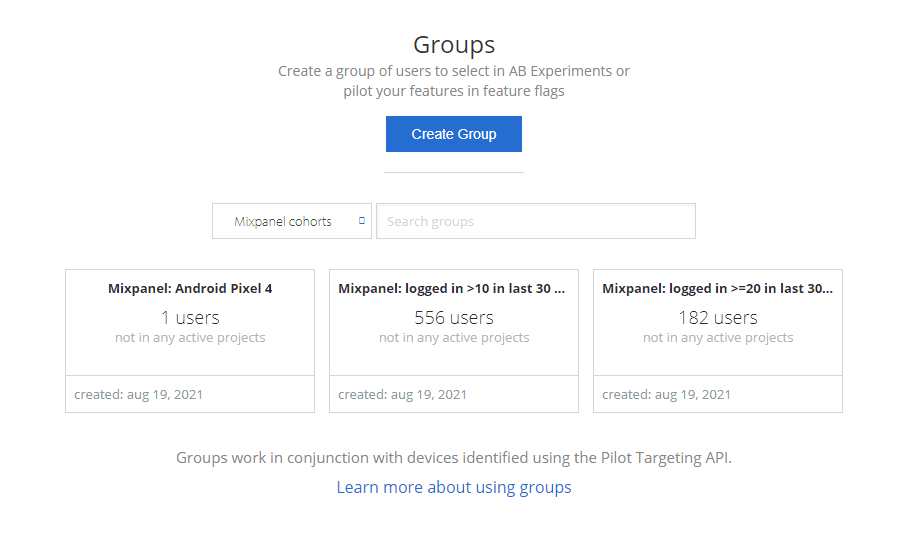Image resolution: width=909 pixels, height=558 pixels.
Task: Open the Mixpanel: Android Pixel 4 group title
Action: click(x=190, y=288)
